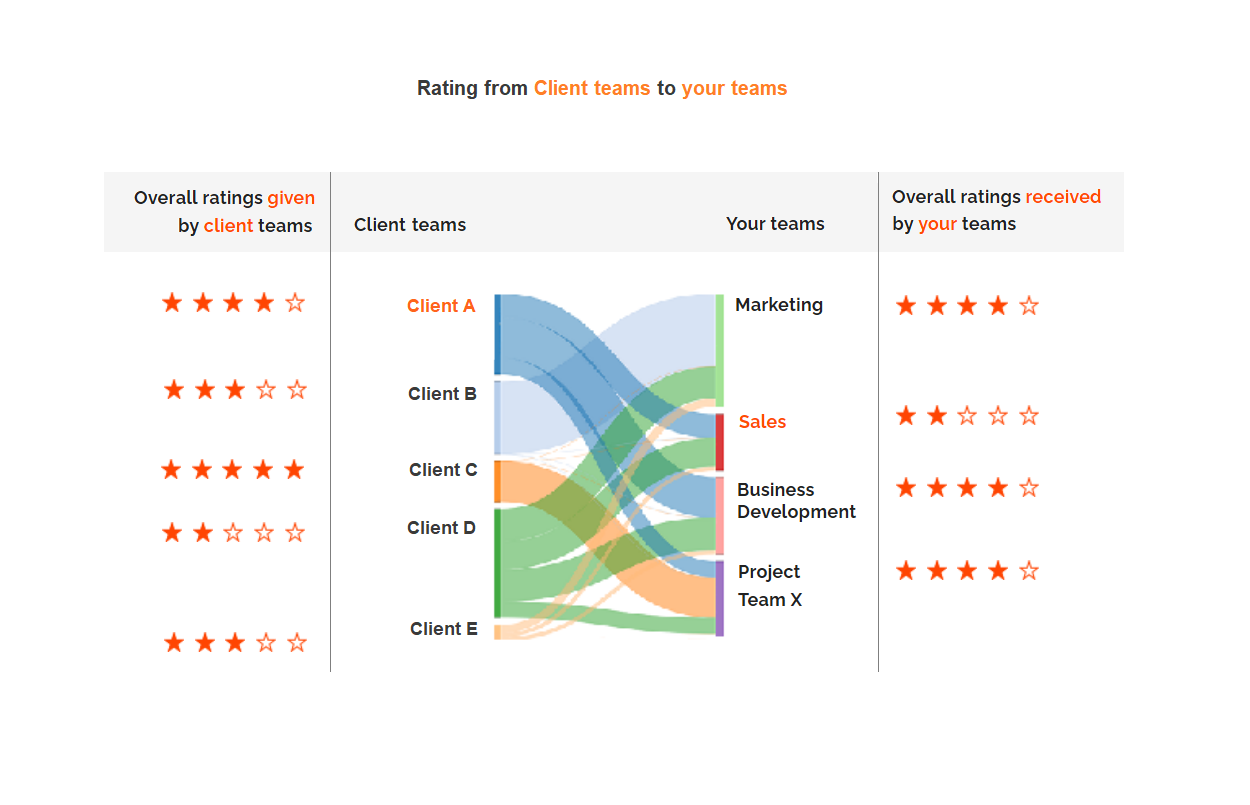Click the last empty star in Client E rating
The height and width of the screenshot is (805, 1250).
click(x=297, y=643)
